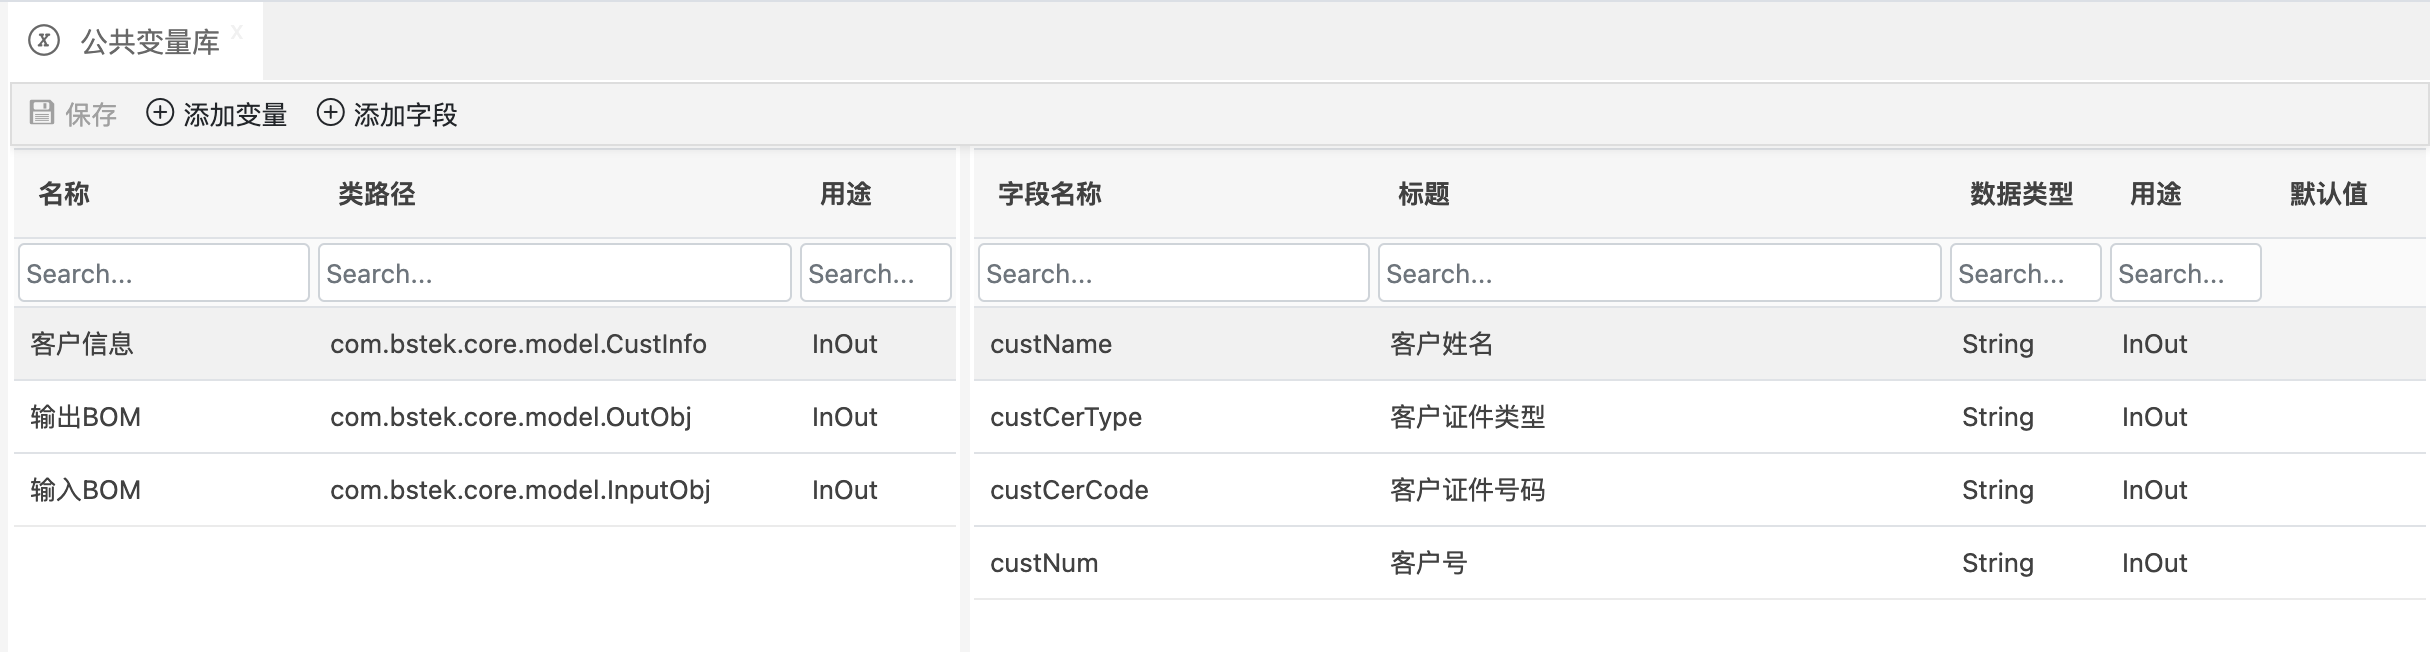
Task: Focus the 数据类型 search field
Action: pyautogui.click(x=2025, y=273)
